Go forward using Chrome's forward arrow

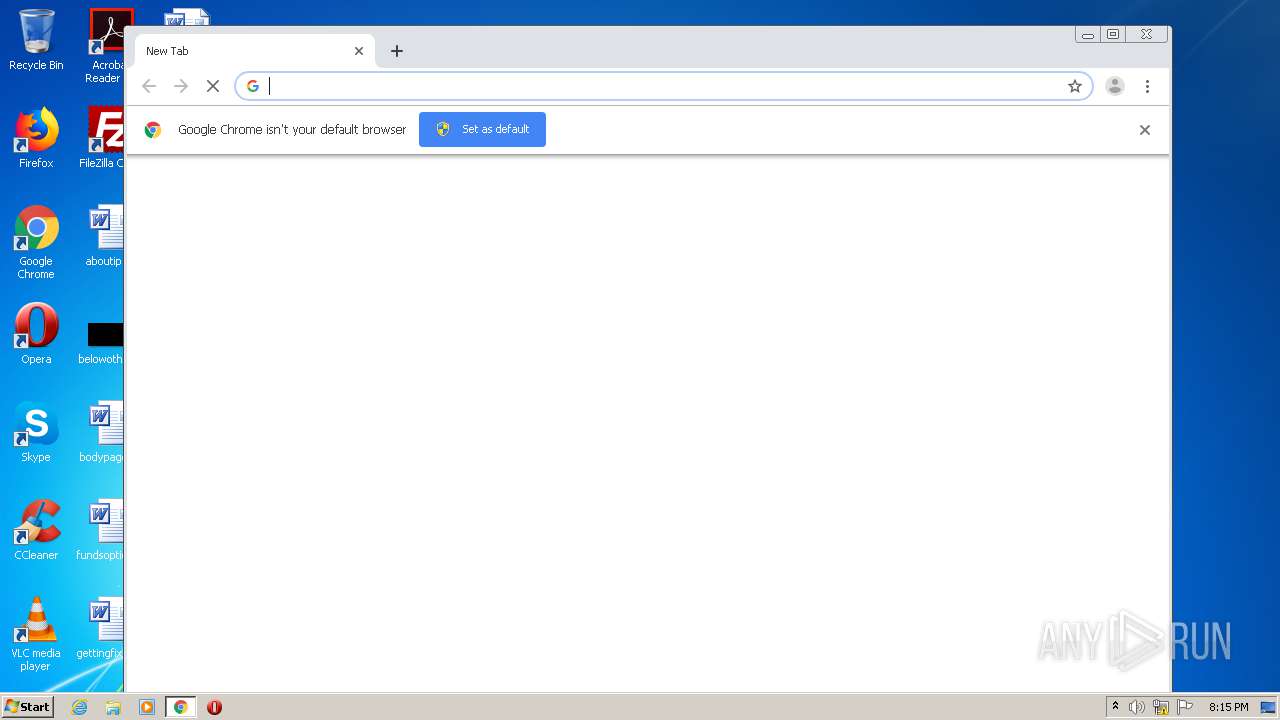pyautogui.click(x=181, y=86)
